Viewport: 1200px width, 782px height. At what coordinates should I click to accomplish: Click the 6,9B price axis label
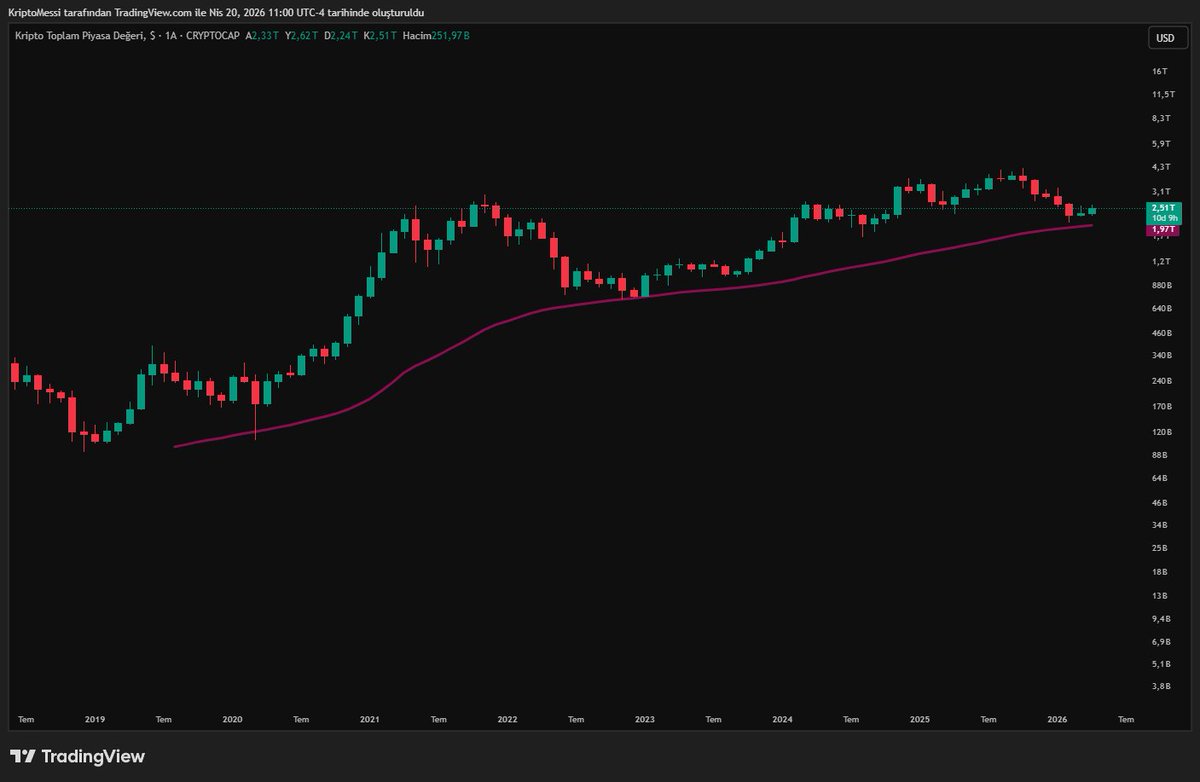click(1161, 641)
